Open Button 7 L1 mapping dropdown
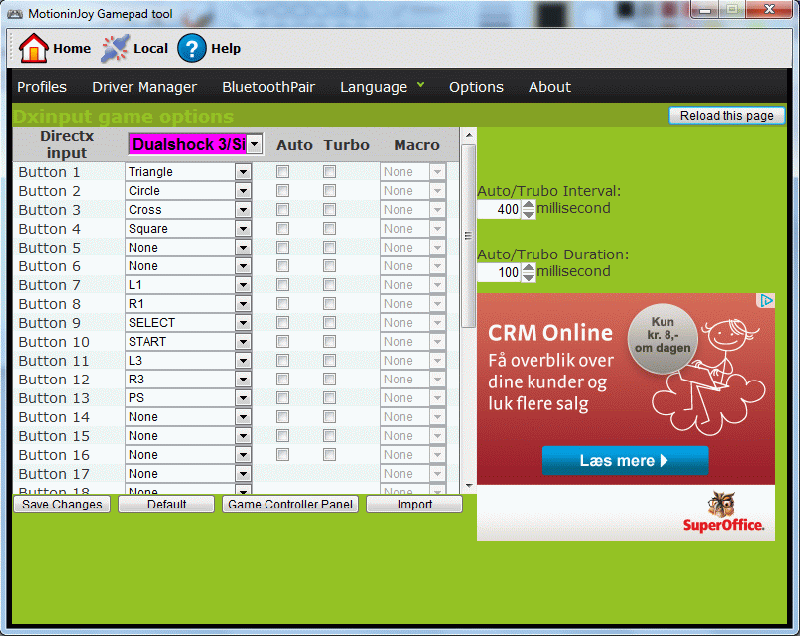This screenshot has height=636, width=800. pyautogui.click(x=189, y=285)
